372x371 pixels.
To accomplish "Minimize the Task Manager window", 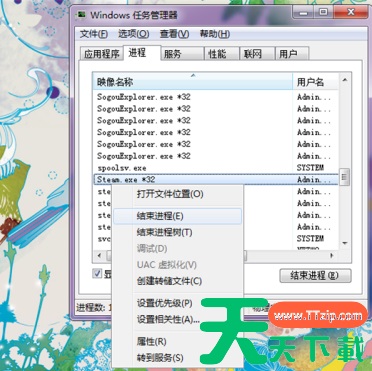I will 304,12.
